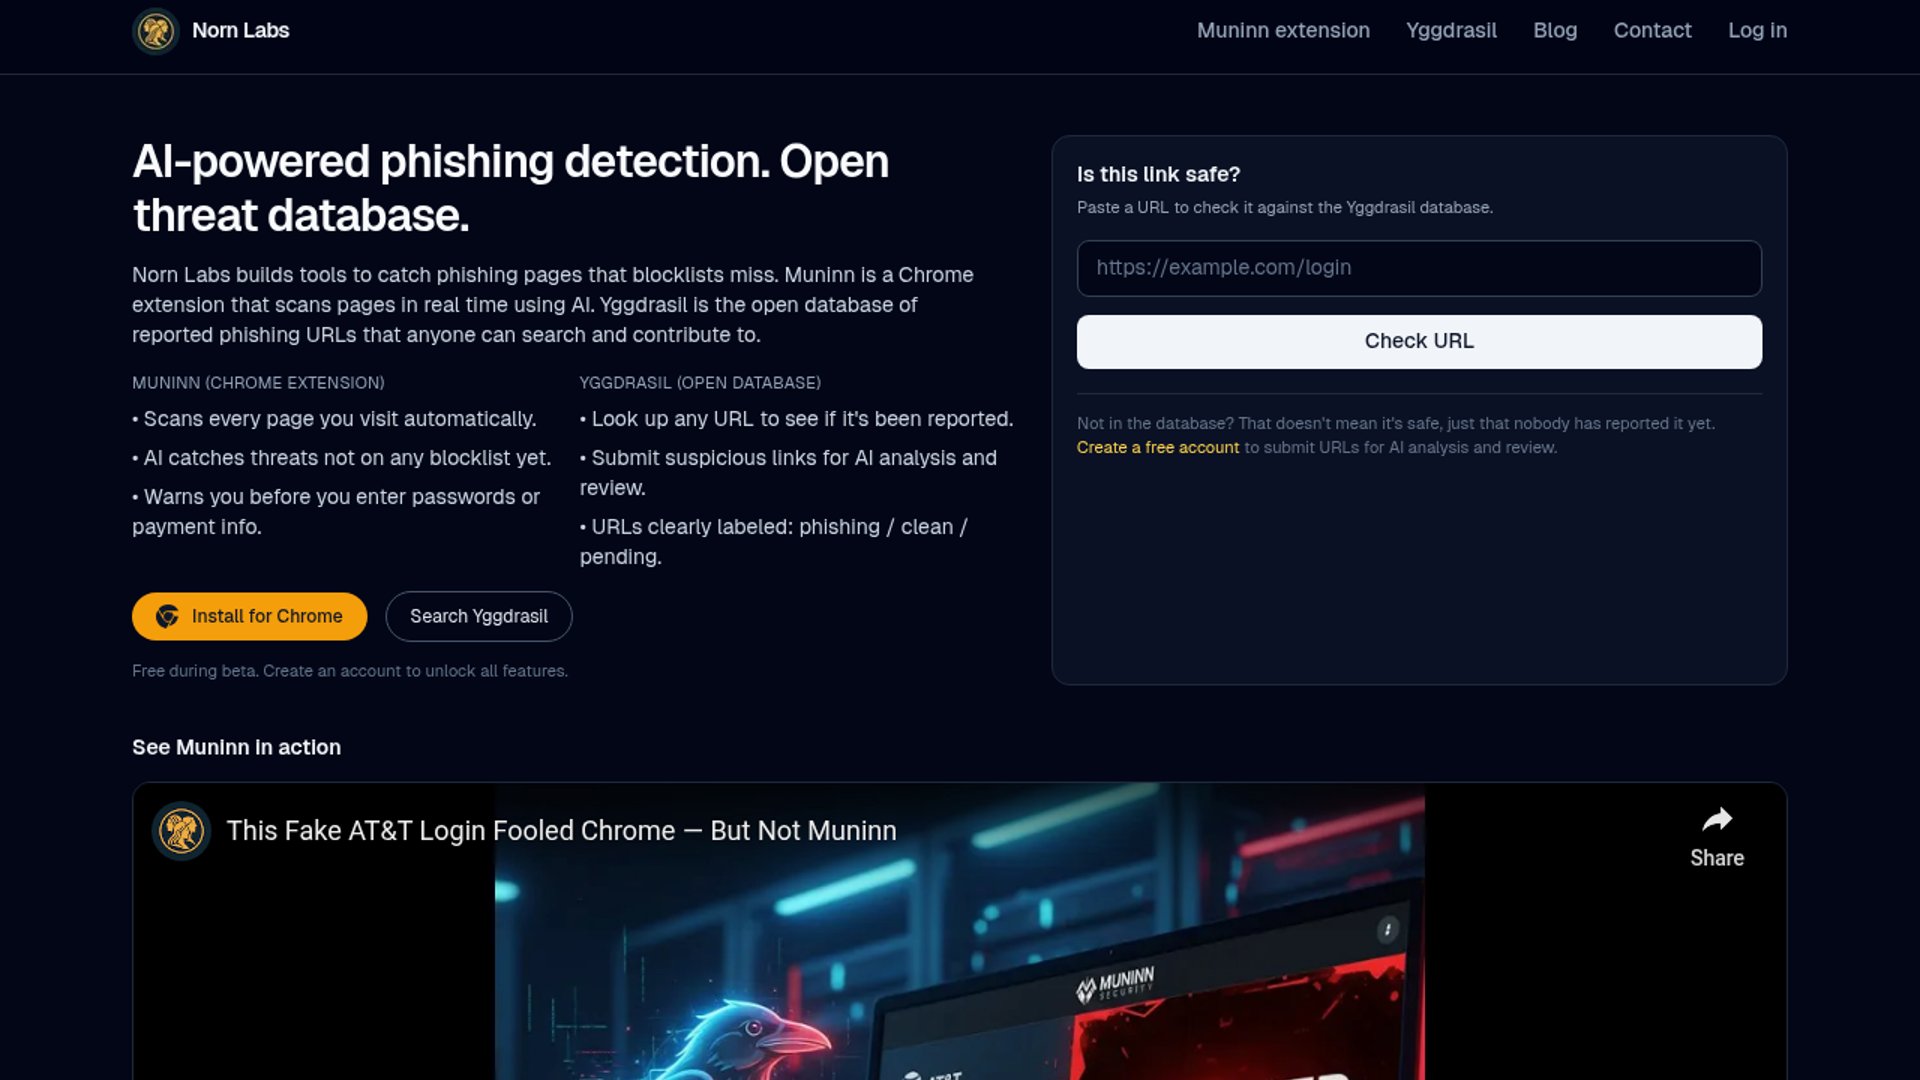Open the video title about Fake AT&T Login
The image size is (1920, 1080).
pos(561,831)
